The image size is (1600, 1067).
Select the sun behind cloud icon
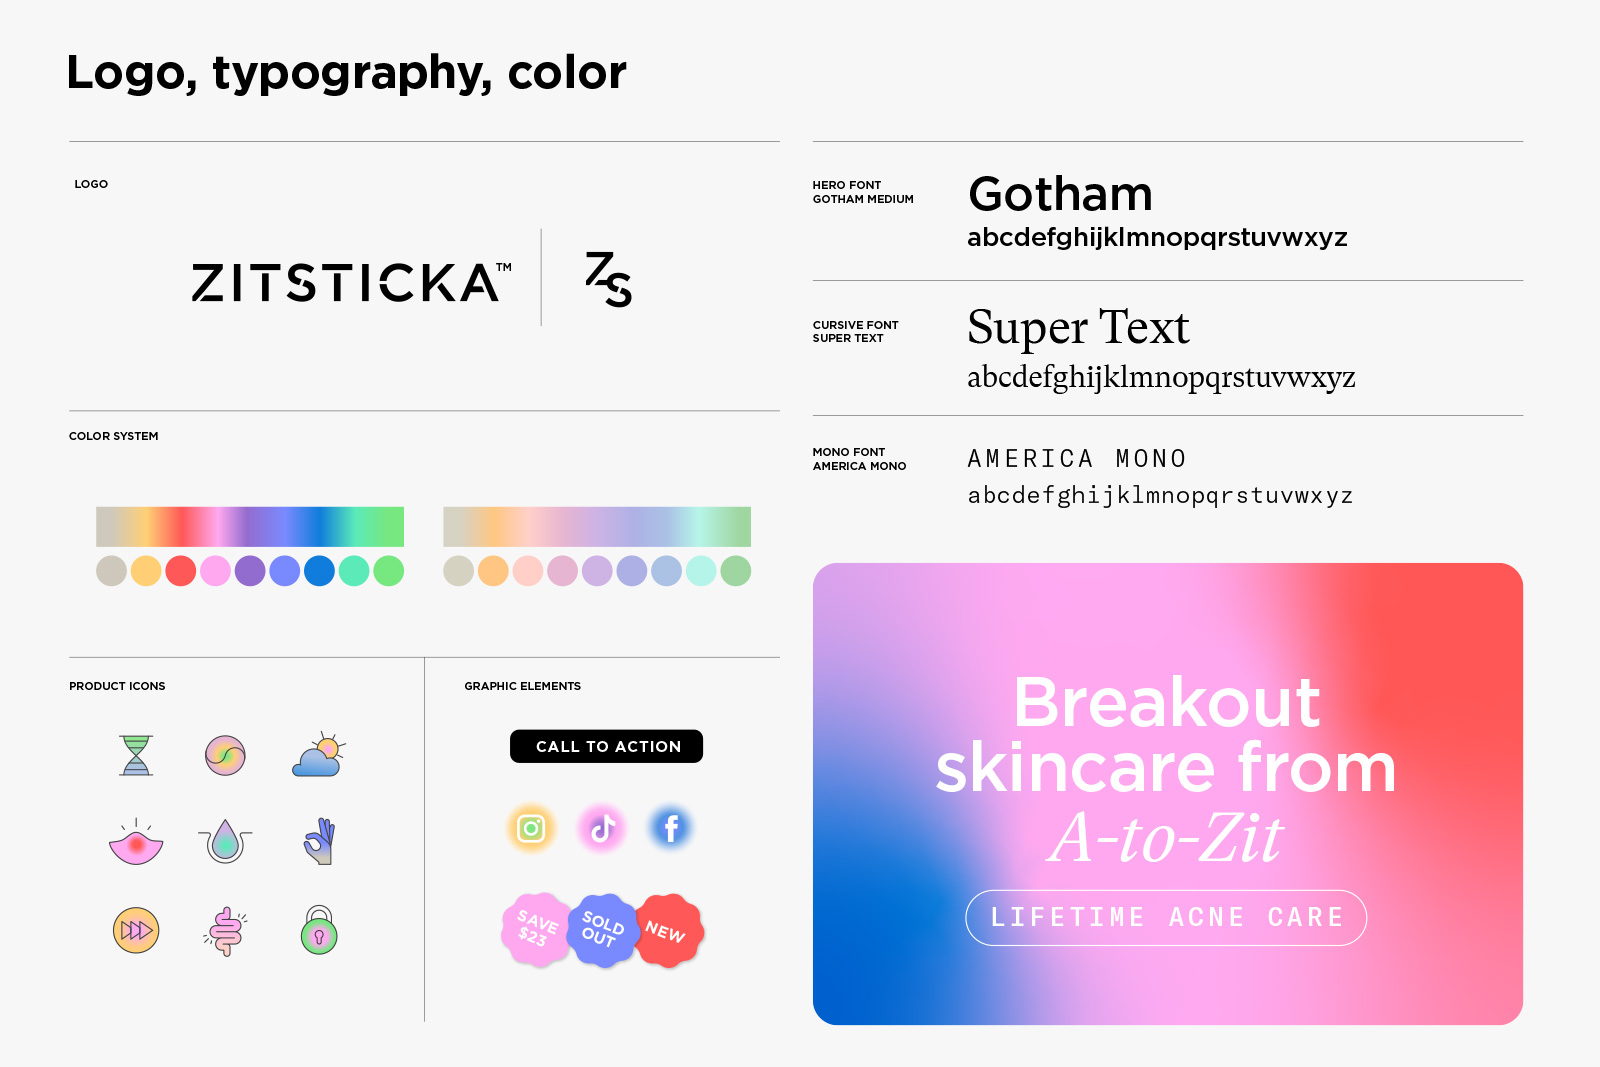tap(319, 755)
